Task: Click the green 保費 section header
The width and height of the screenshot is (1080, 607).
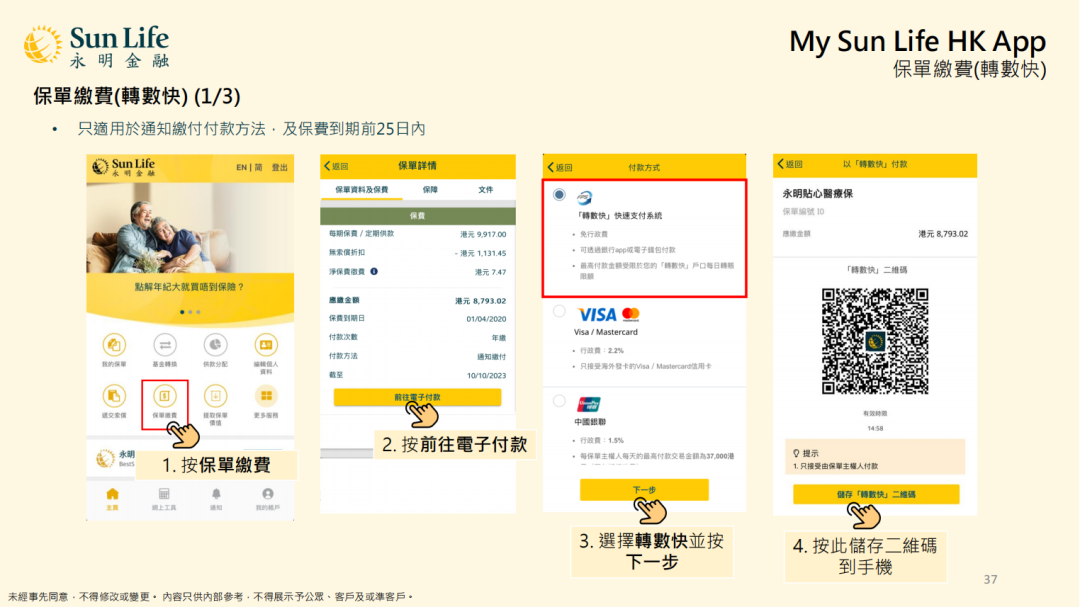Action: (418, 216)
